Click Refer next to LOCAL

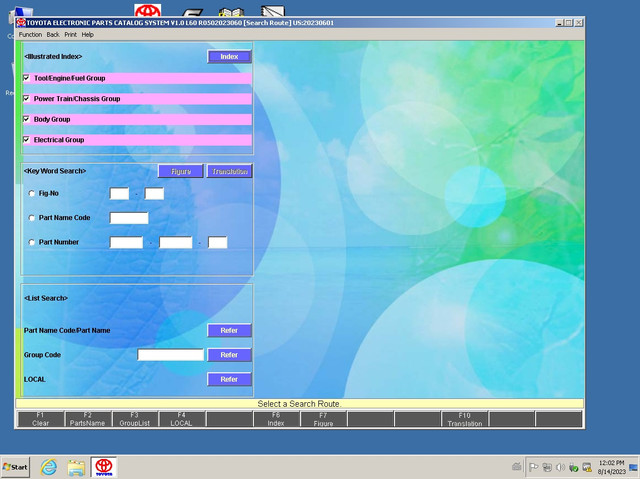coord(229,379)
